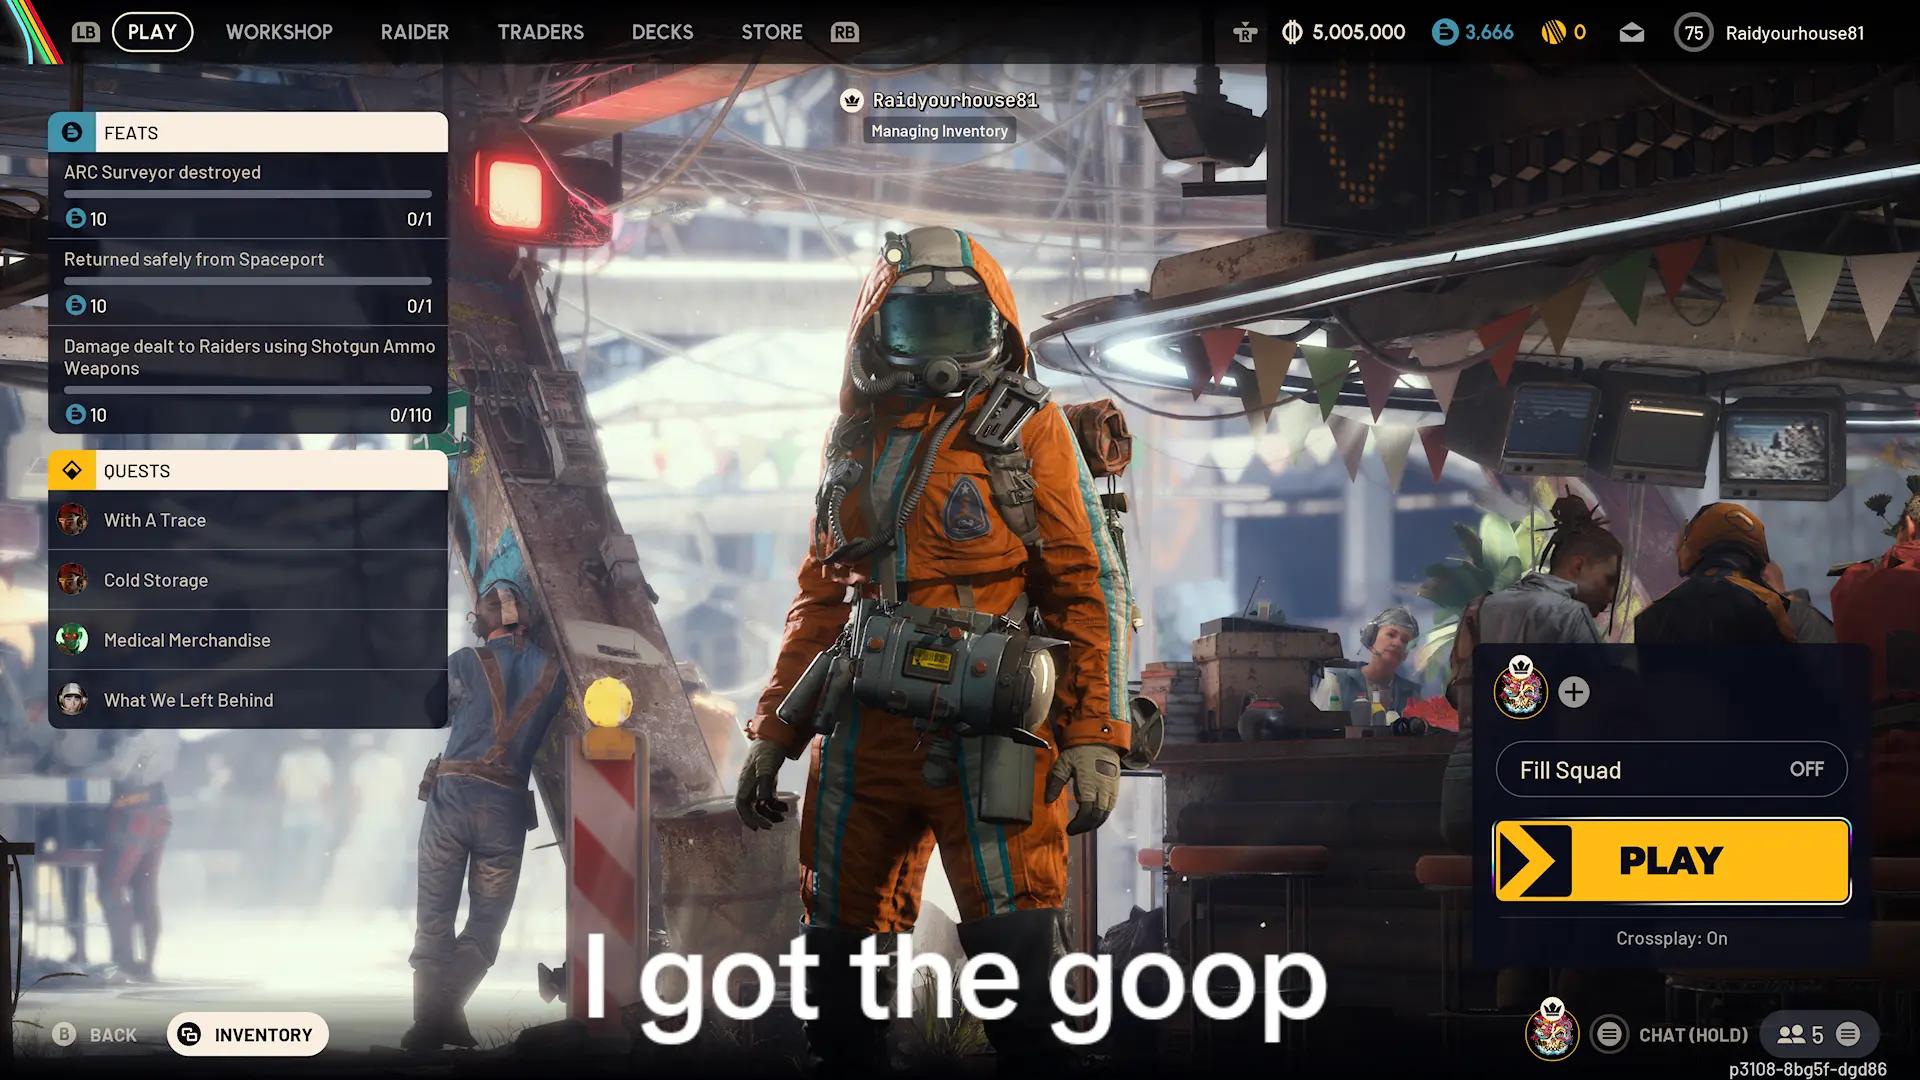Click ARC Surveyor destroyed progress bar
The width and height of the screenshot is (1920, 1080).
248,194
